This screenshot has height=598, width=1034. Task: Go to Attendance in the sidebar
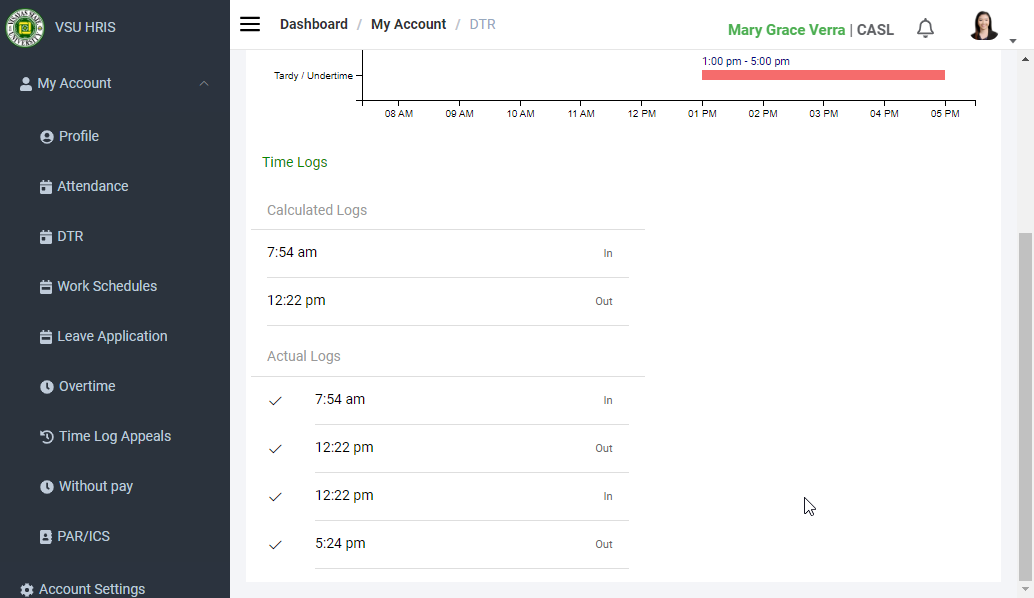pos(92,186)
